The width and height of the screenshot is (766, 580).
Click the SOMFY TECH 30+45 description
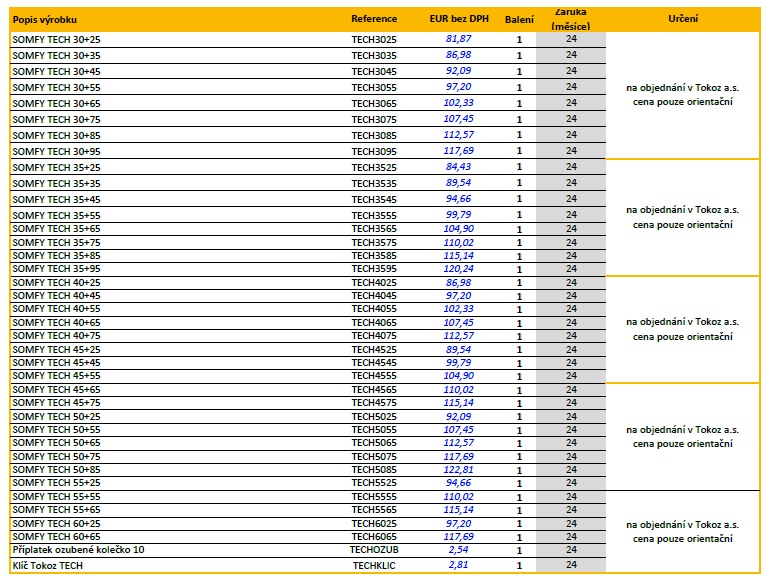click(x=56, y=72)
